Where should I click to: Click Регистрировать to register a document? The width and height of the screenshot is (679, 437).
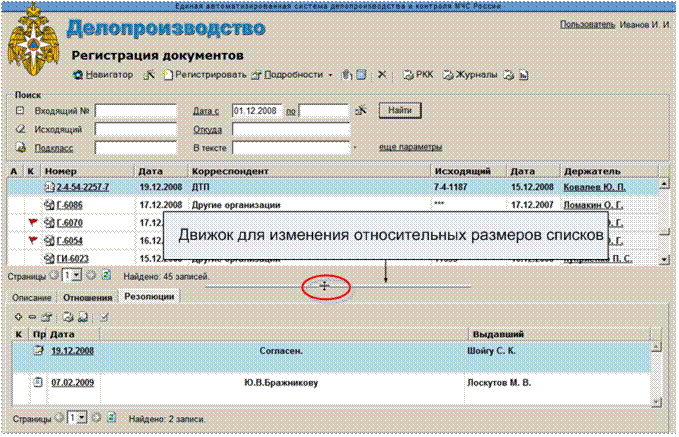pyautogui.click(x=205, y=75)
